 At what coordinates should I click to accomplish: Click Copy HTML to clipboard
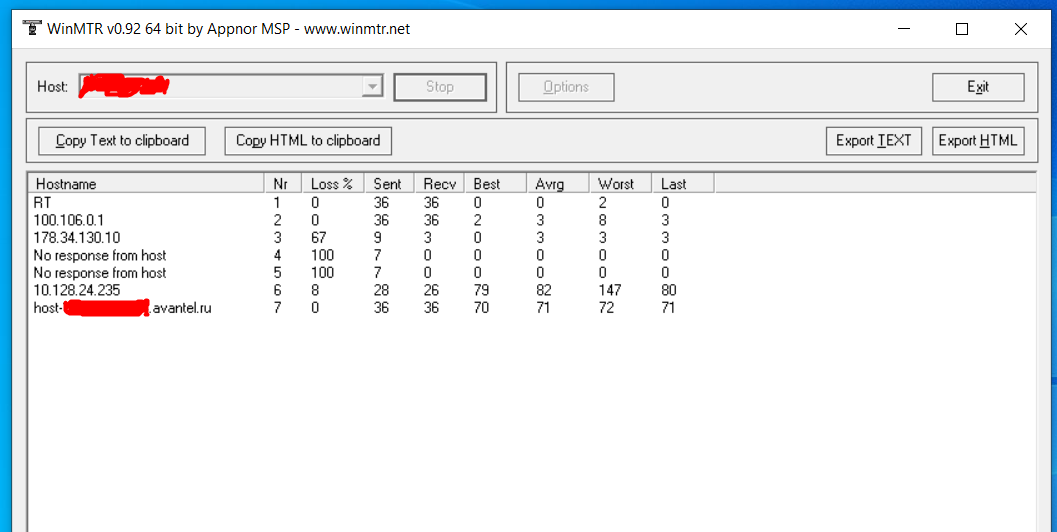tap(308, 141)
